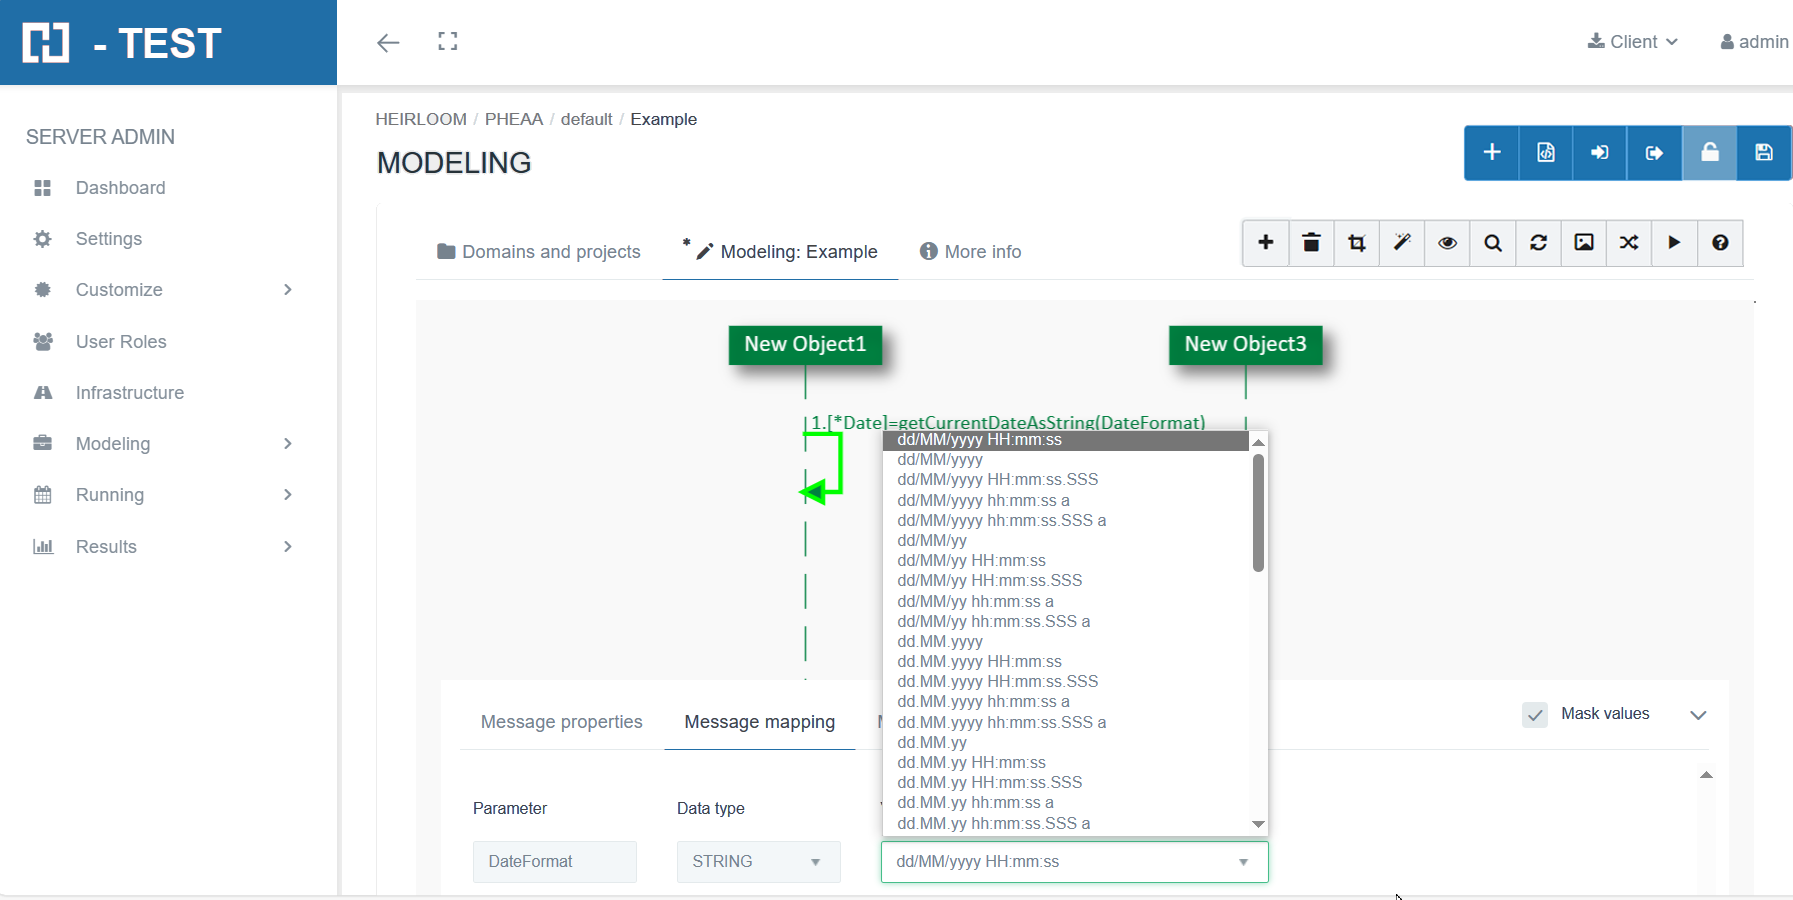Select the crop tool icon
1793x900 pixels.
click(1357, 243)
